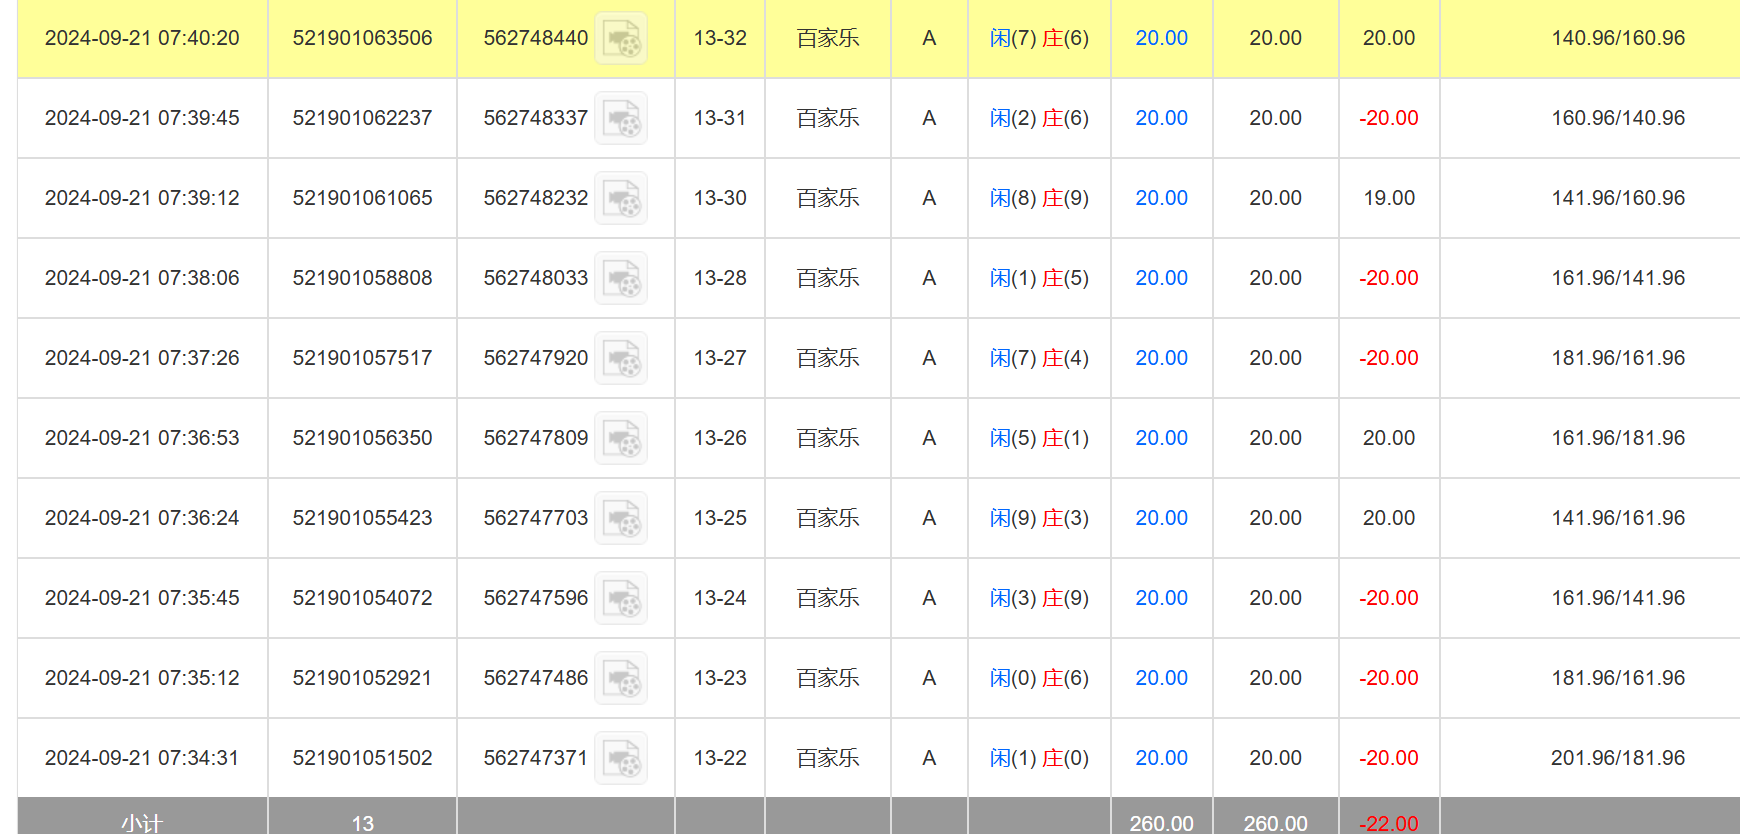Open video replay icon for round 562748440
1740x834 pixels.
click(x=621, y=39)
